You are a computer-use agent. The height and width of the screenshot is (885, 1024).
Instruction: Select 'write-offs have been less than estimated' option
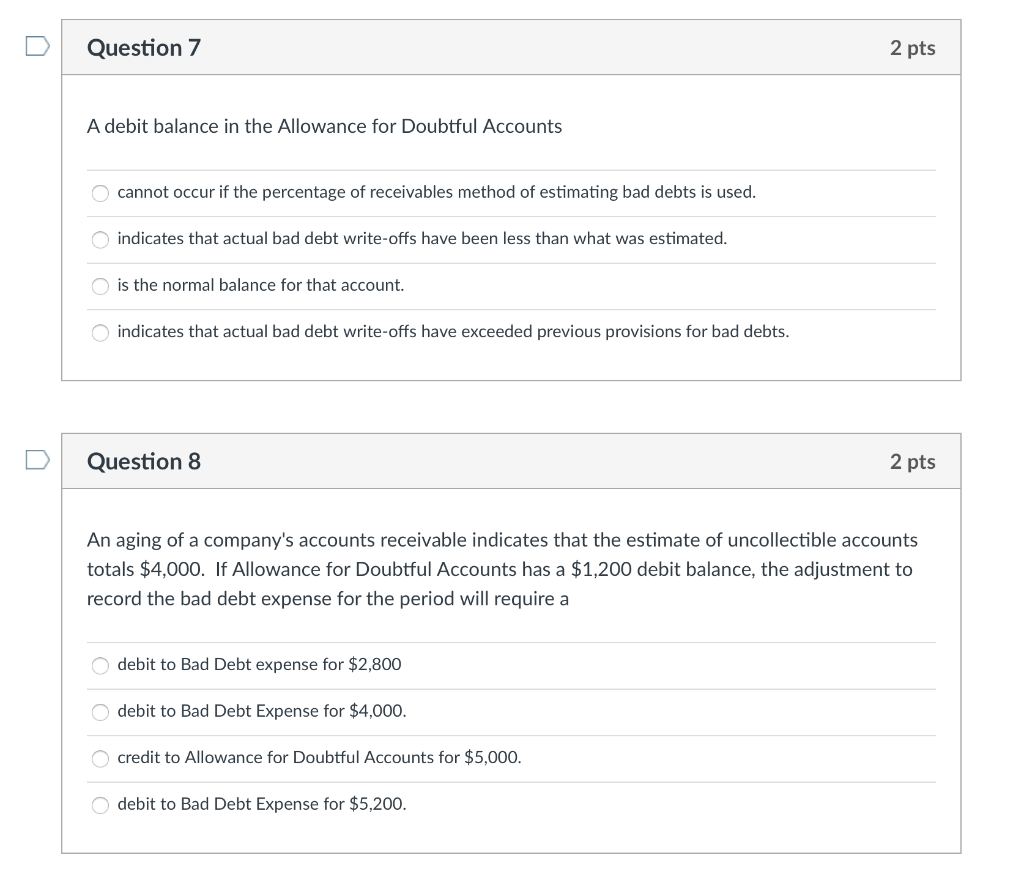pyautogui.click(x=422, y=239)
